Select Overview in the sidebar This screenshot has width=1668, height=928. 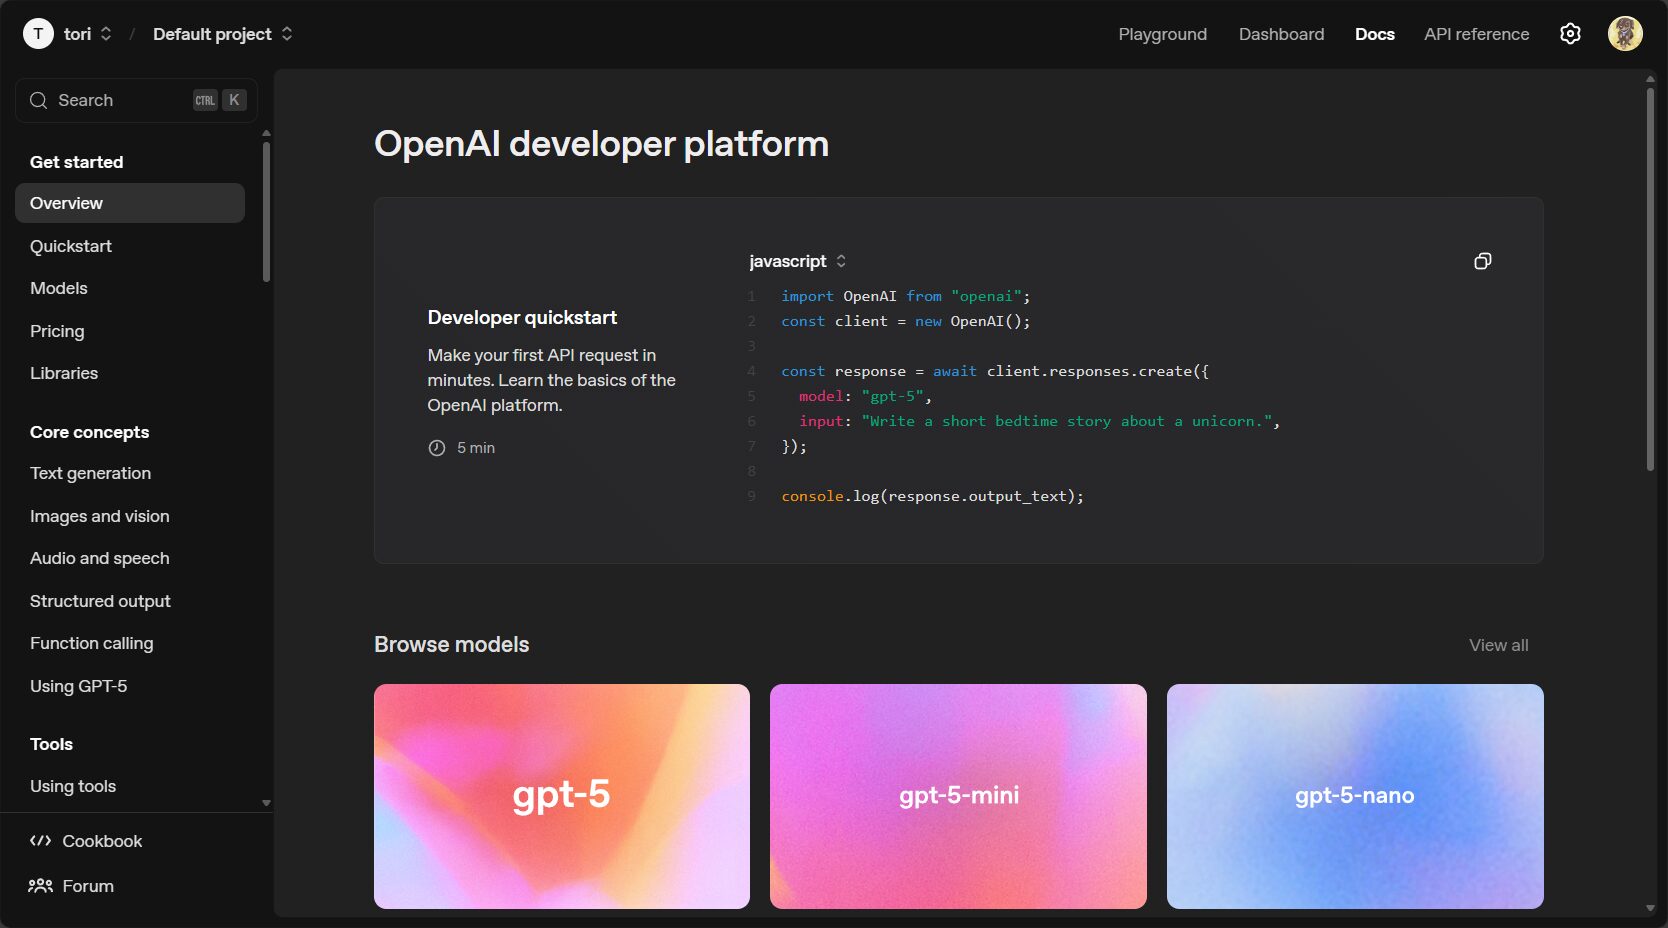click(130, 203)
